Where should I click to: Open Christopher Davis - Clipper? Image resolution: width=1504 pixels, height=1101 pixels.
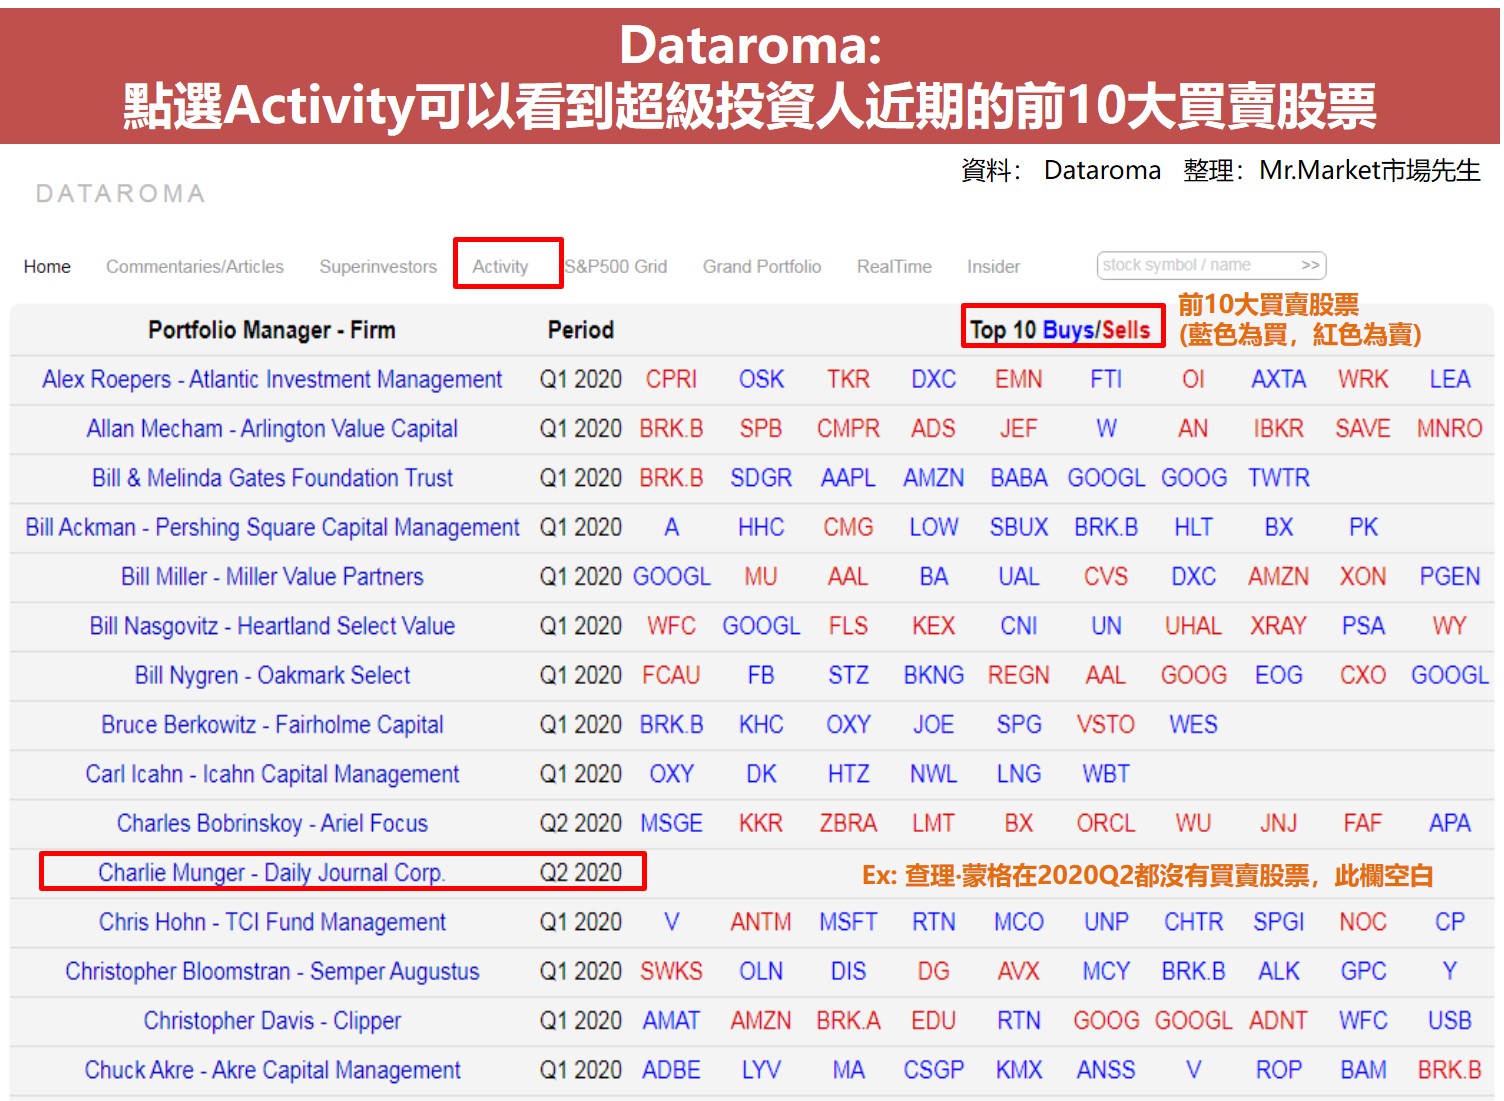click(272, 1021)
